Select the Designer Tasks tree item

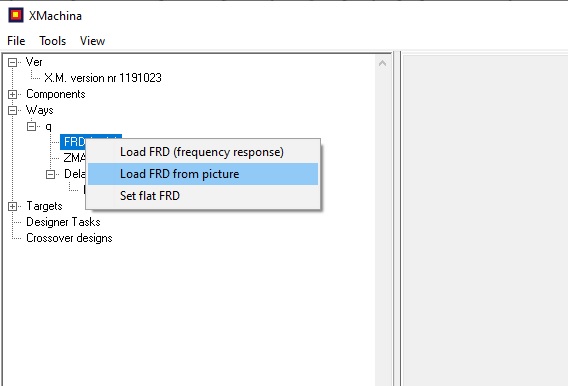63,222
